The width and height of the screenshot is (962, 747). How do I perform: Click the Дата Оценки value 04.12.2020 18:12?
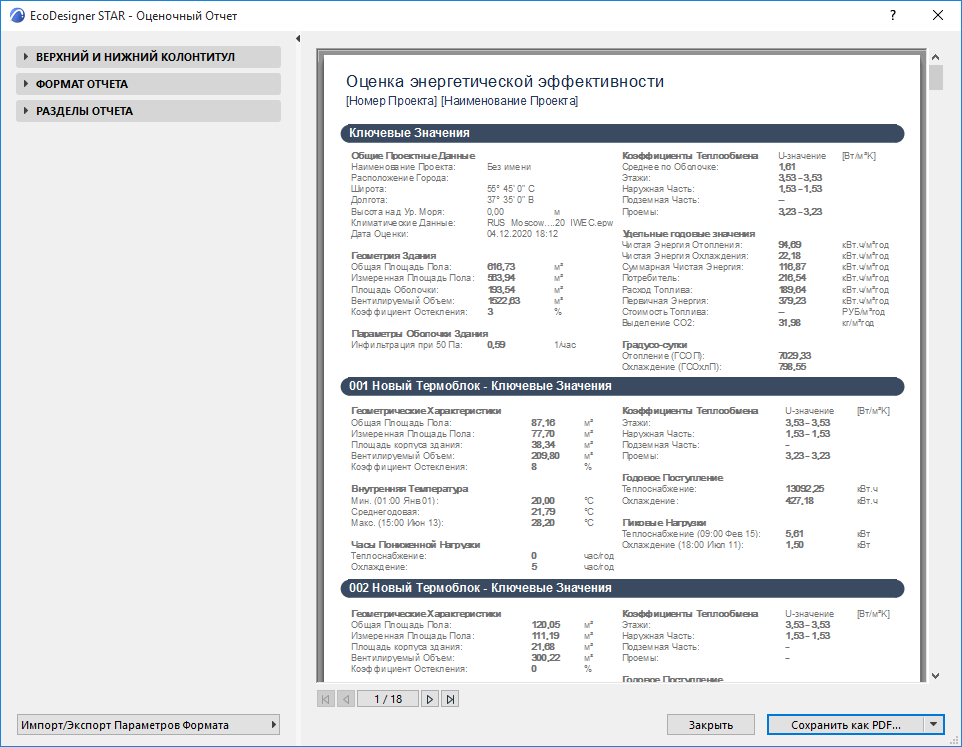coord(523,234)
